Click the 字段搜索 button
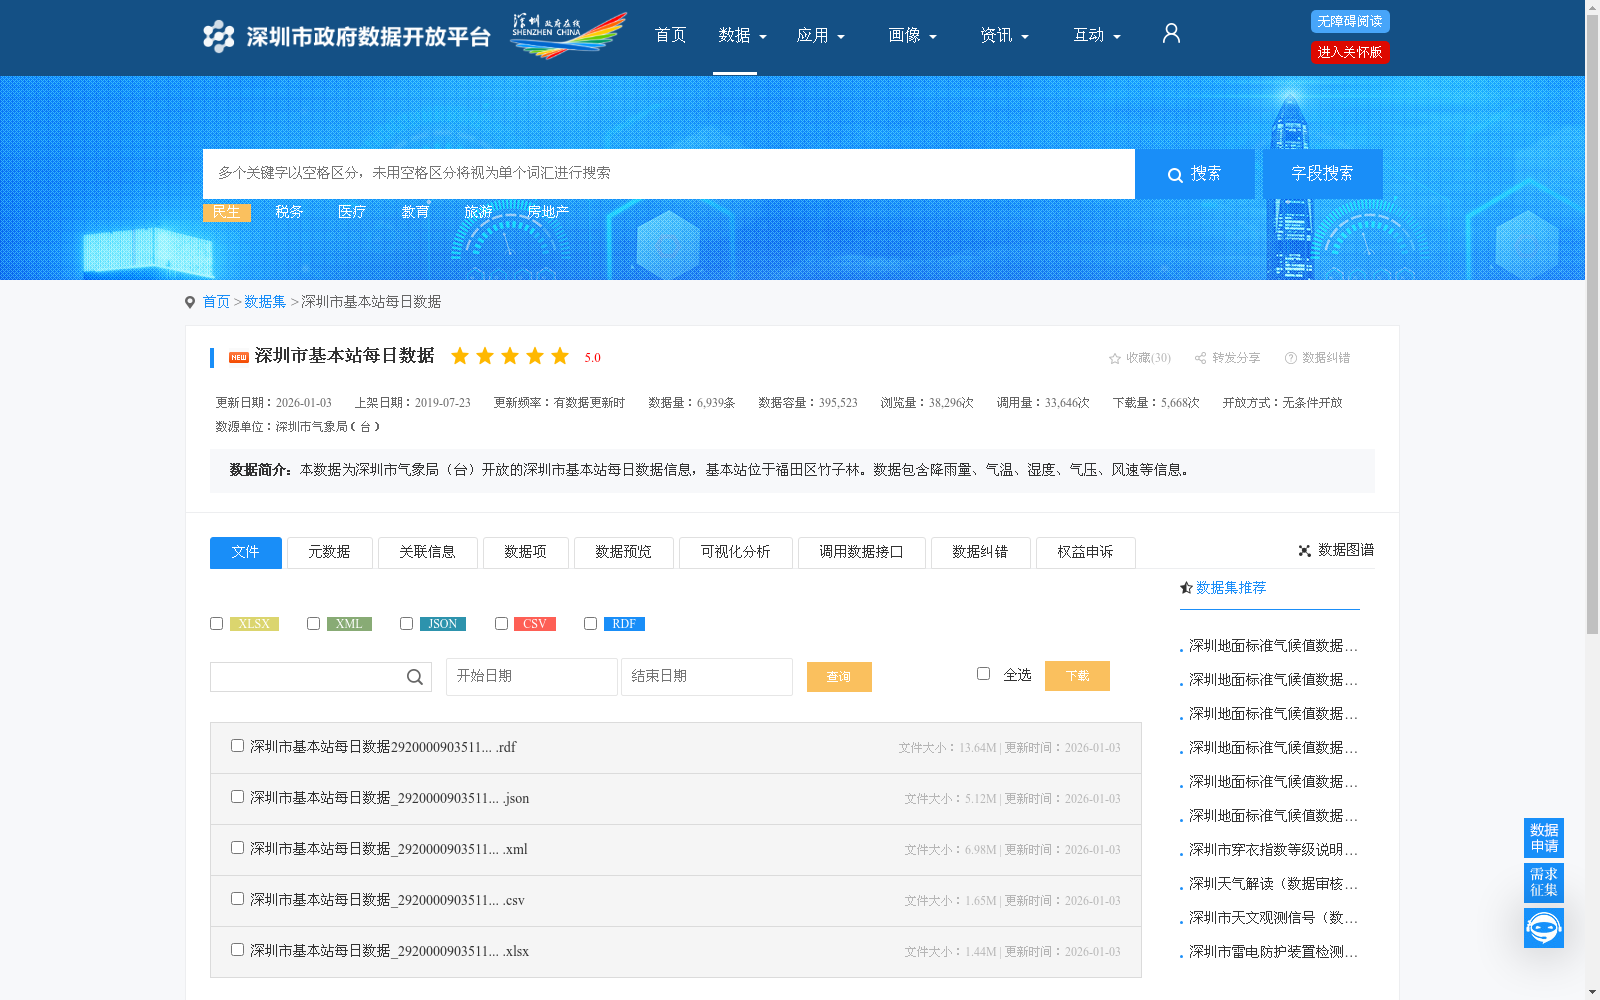The width and height of the screenshot is (1600, 1000). (1322, 174)
